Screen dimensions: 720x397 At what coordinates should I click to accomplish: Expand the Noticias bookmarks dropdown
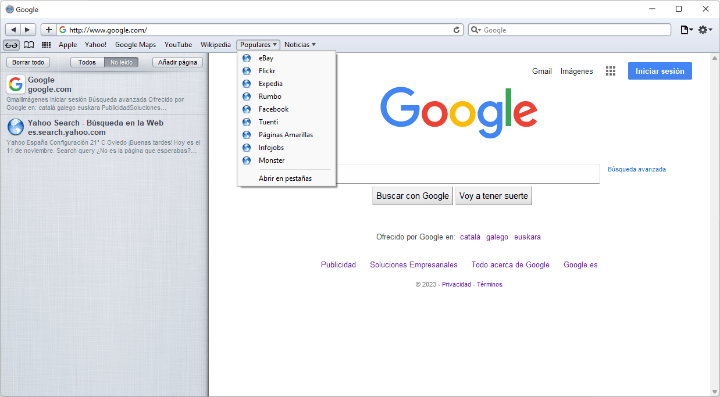pyautogui.click(x=300, y=45)
